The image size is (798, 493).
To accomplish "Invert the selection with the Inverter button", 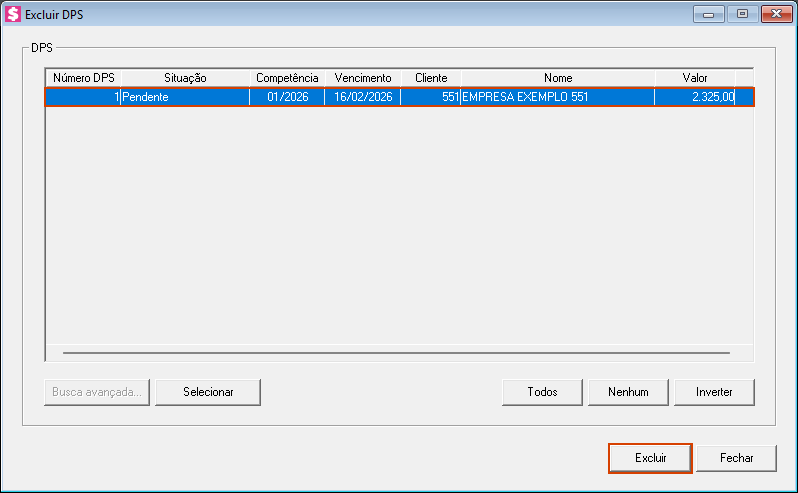I will click(x=714, y=392).
